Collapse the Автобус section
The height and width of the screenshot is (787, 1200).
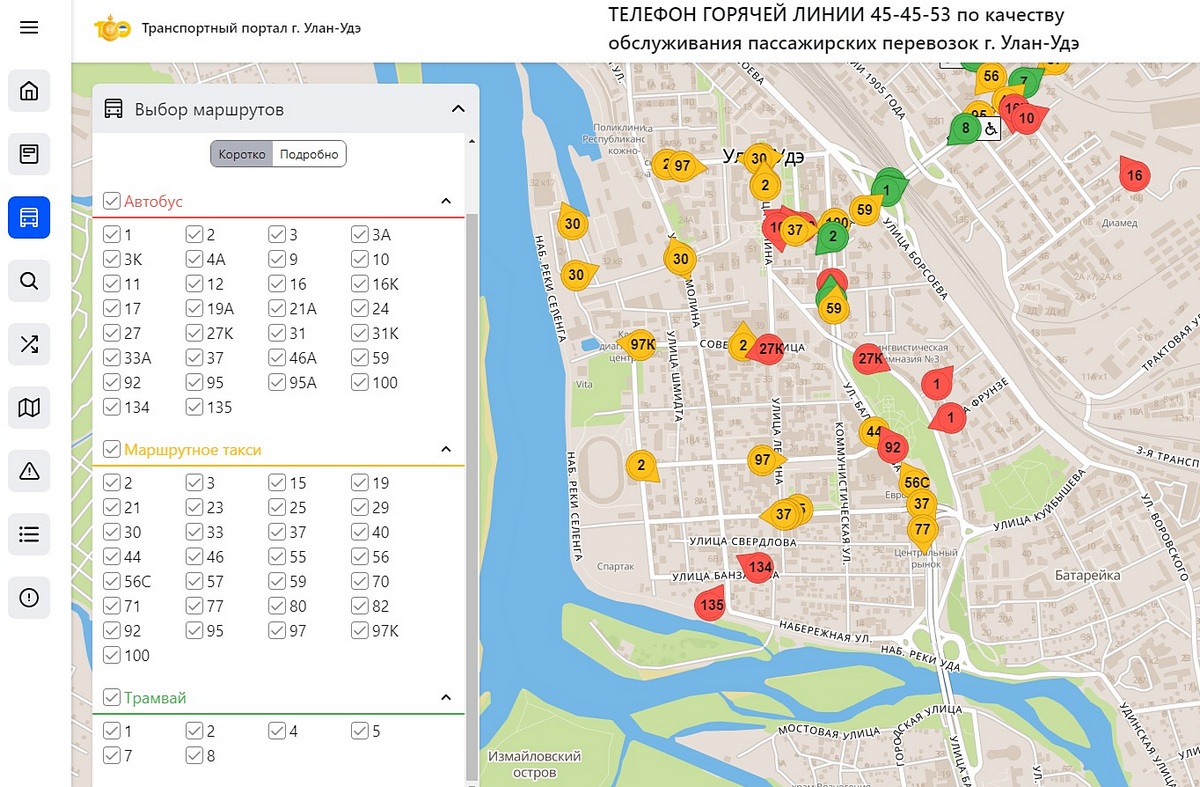click(446, 201)
